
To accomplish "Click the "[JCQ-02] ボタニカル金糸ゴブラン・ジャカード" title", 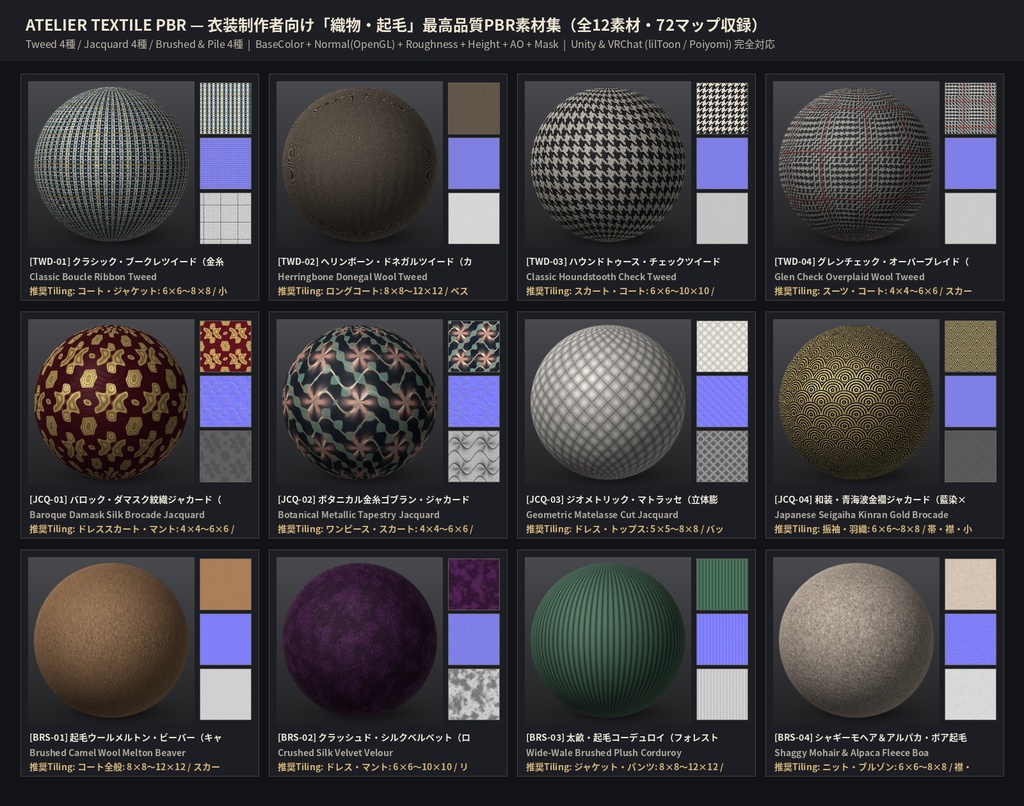I will tap(374, 500).
